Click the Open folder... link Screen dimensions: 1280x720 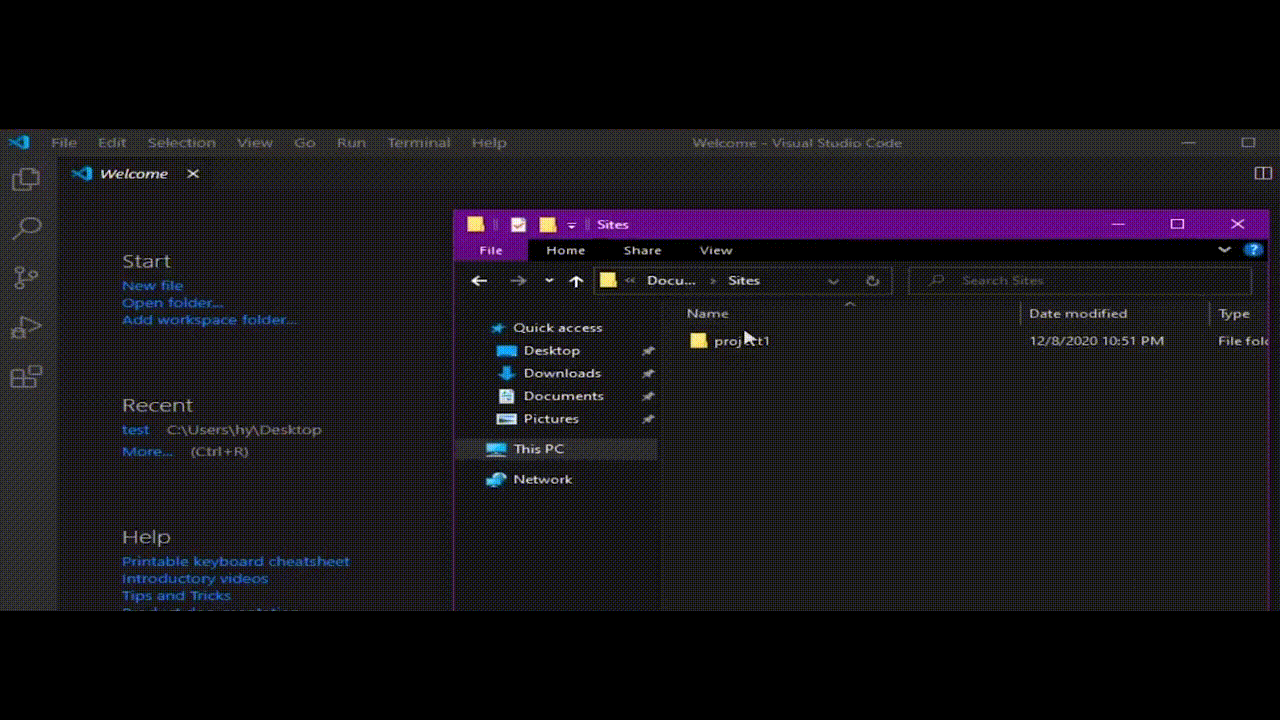coord(172,303)
